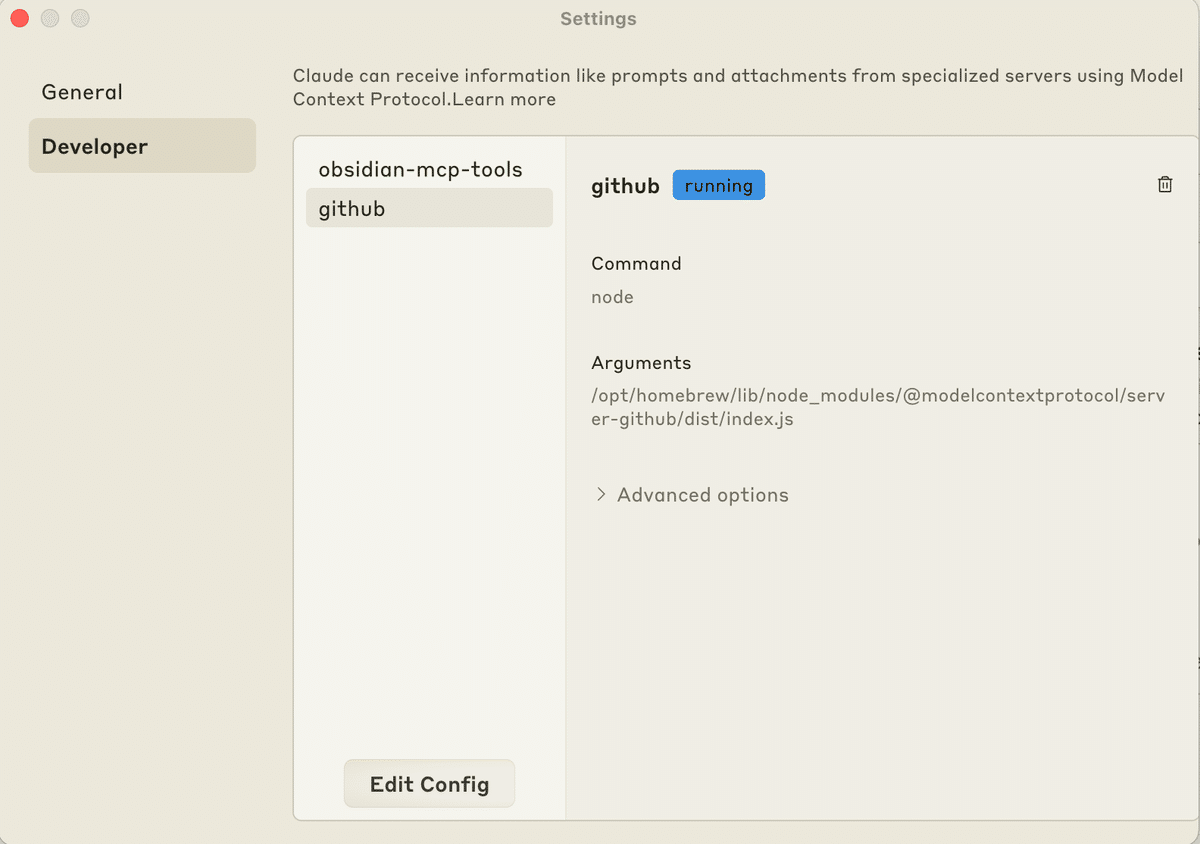Screen dimensions: 1200x844
Task: Switch to the Developer settings tab
Action: 94,145
